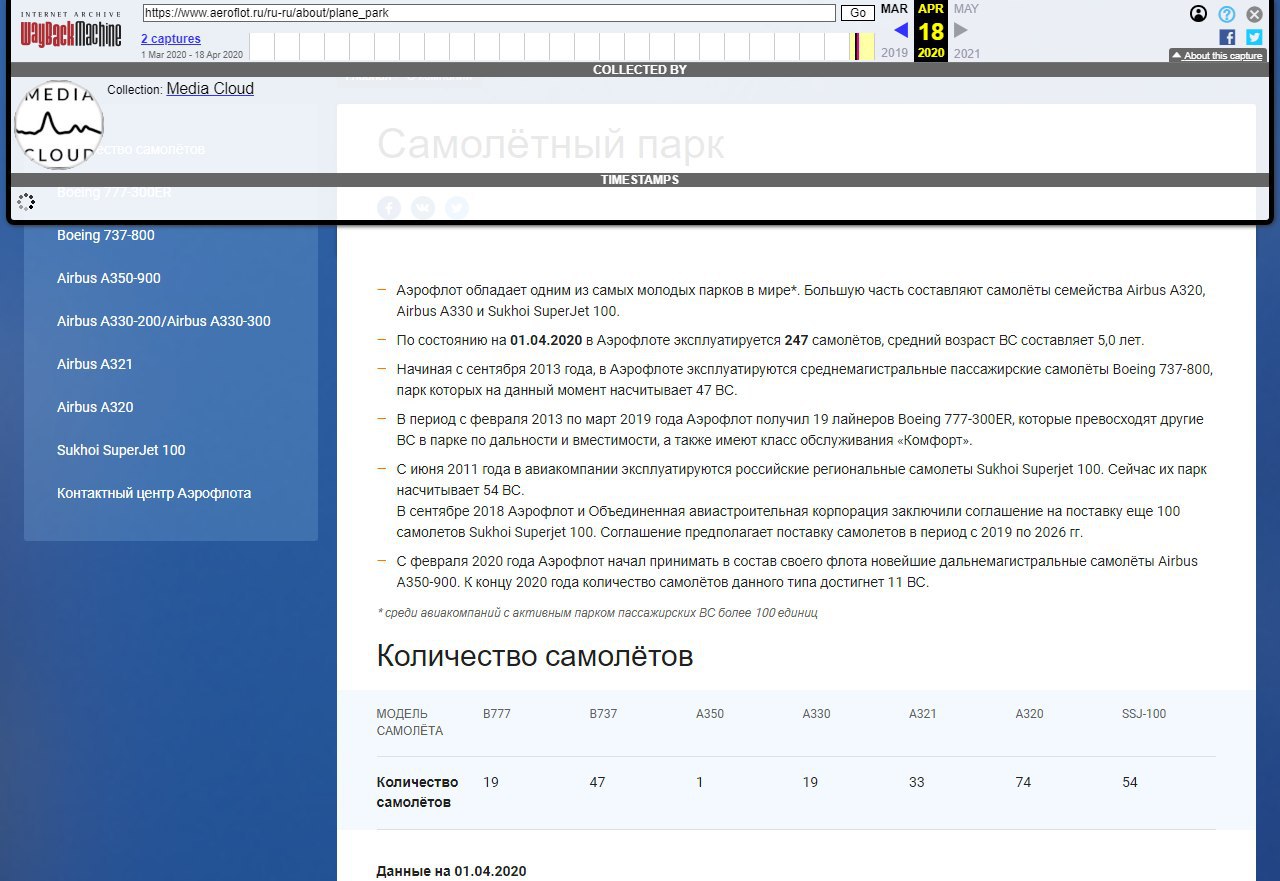Click the B777 column header
The height and width of the screenshot is (881, 1280).
pos(497,714)
